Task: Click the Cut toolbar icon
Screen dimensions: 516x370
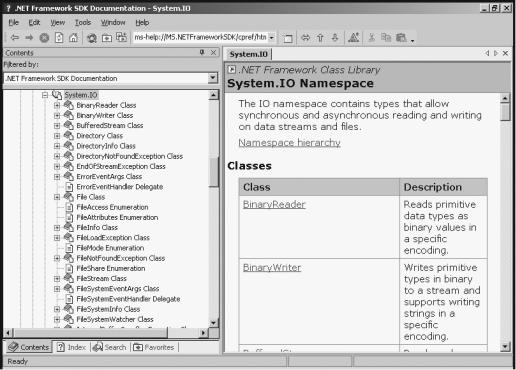Action: pyautogui.click(x=372, y=38)
